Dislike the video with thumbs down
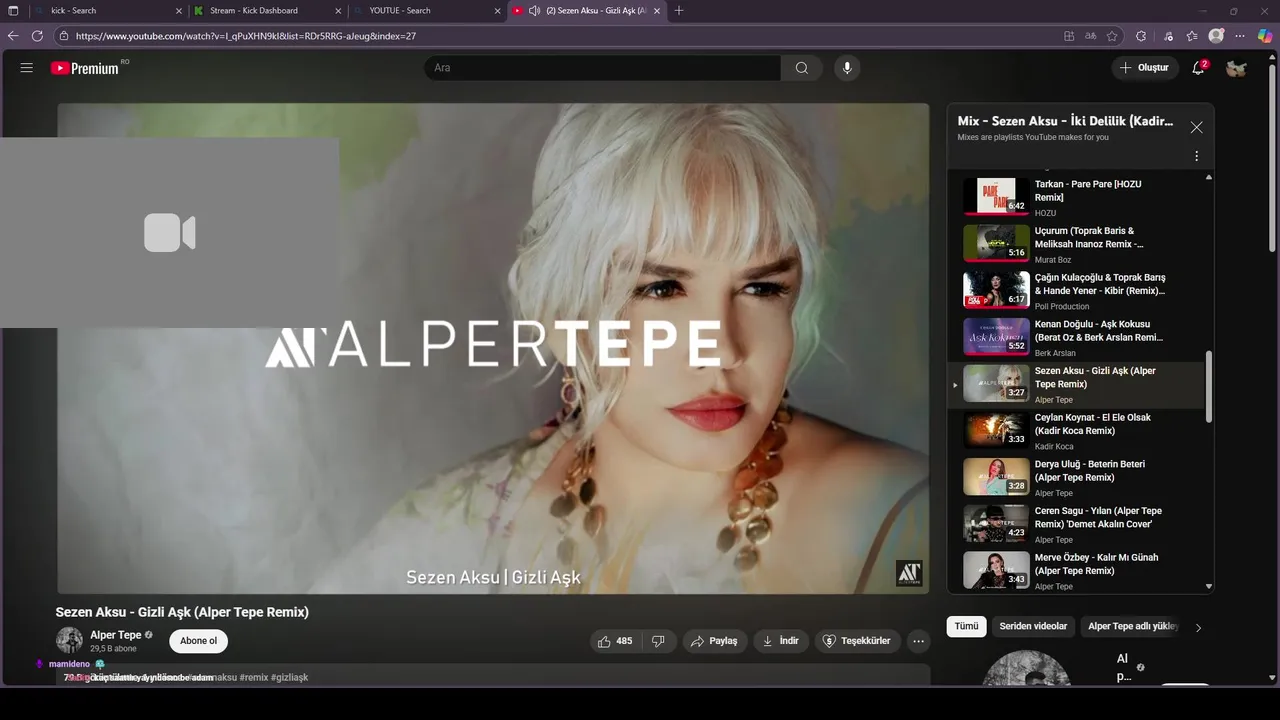This screenshot has width=1280, height=720. click(658, 641)
